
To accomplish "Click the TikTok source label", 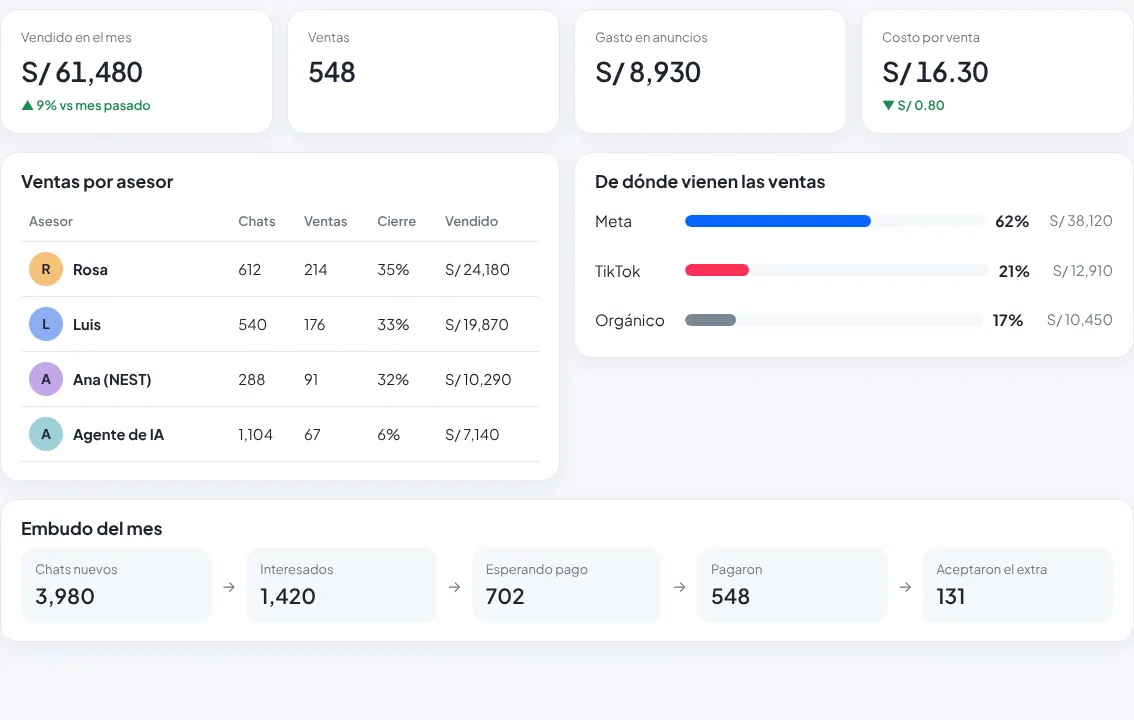I will (x=618, y=271).
